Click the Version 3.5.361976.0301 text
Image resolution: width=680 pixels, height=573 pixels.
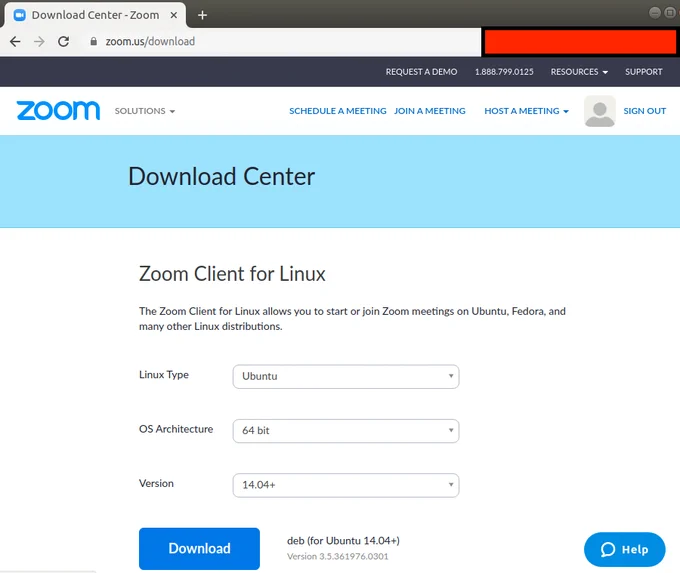tap(337, 557)
